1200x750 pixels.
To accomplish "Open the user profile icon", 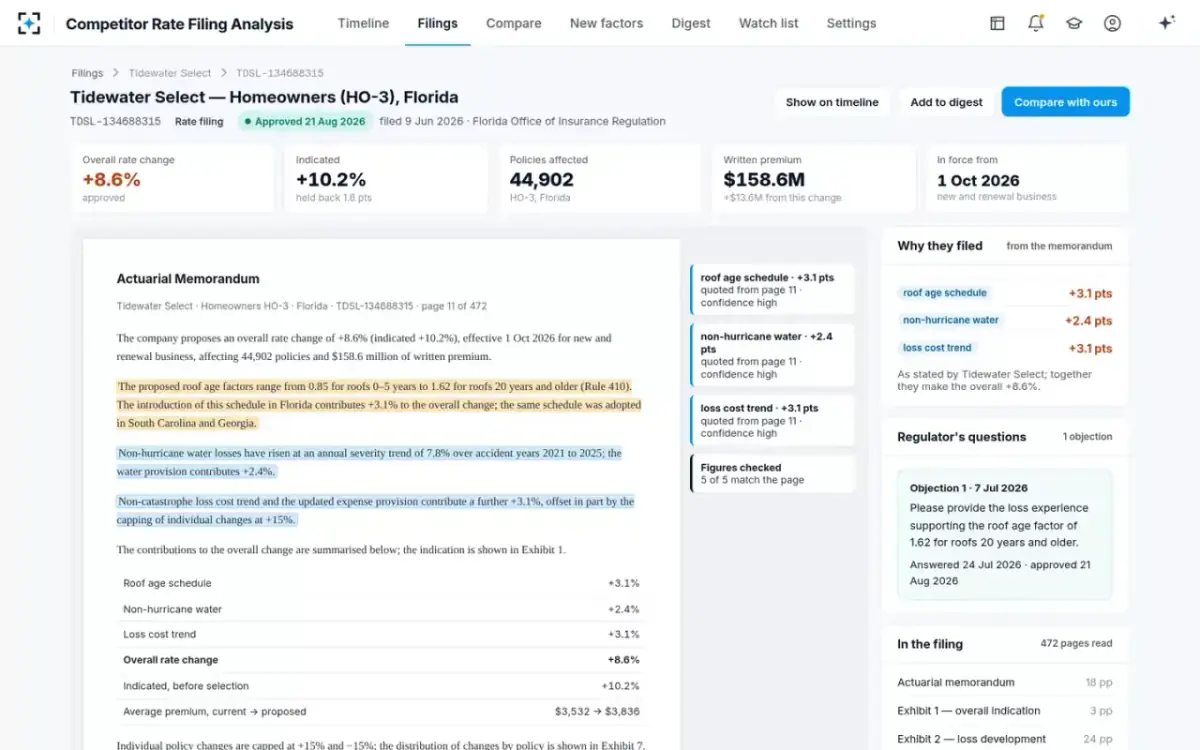I will pos(1112,23).
